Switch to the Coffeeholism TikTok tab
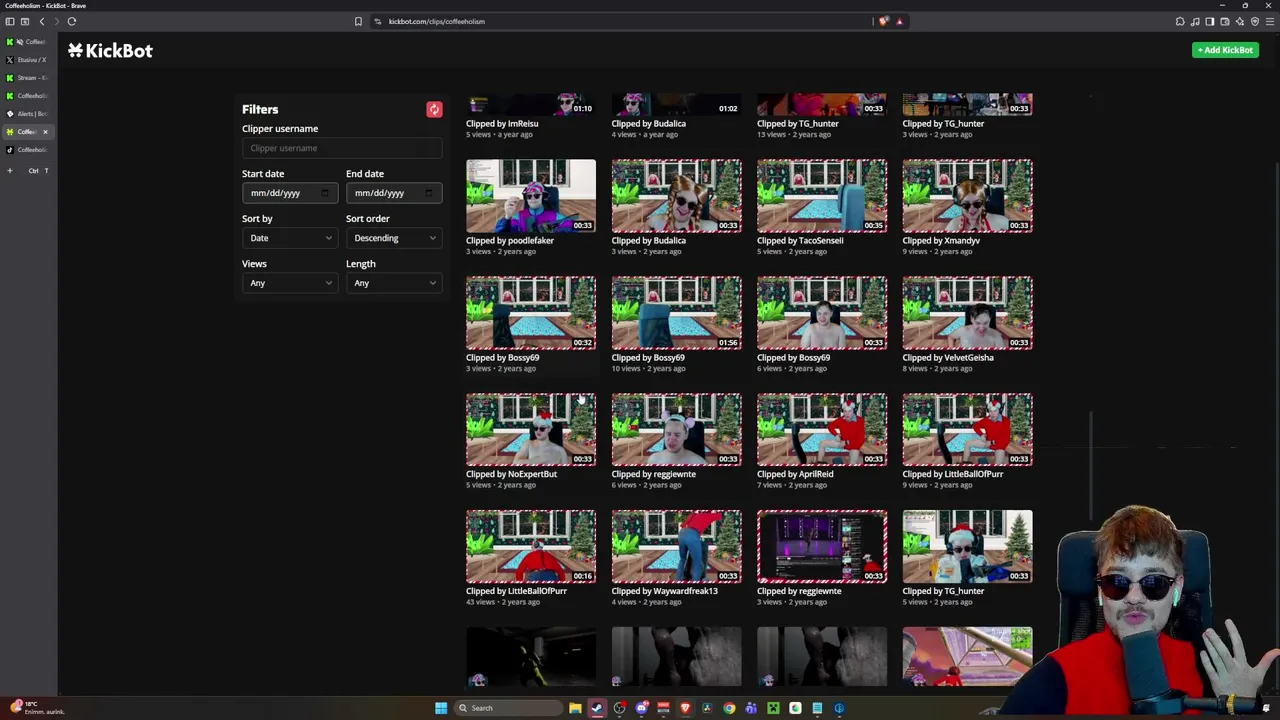 26,150
